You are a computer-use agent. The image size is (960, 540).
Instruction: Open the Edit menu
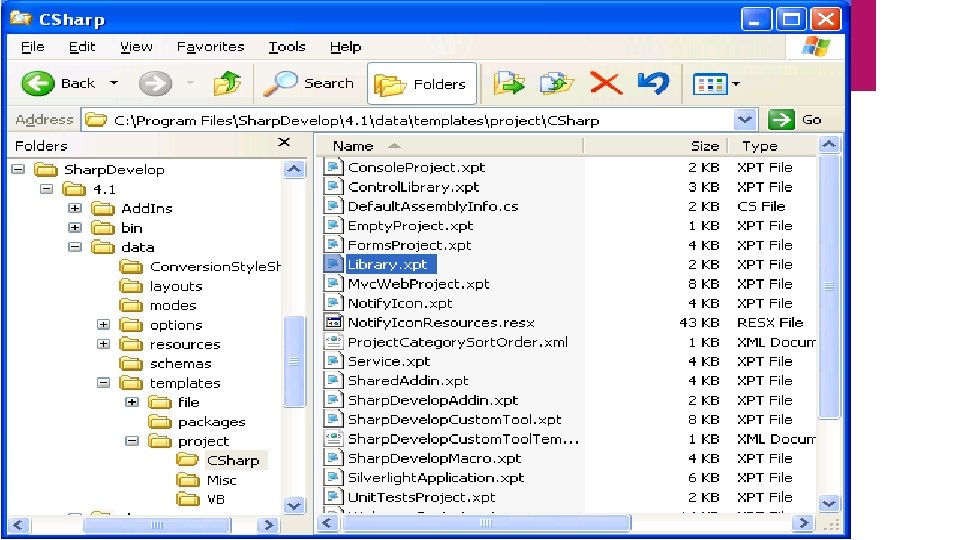[x=82, y=47]
